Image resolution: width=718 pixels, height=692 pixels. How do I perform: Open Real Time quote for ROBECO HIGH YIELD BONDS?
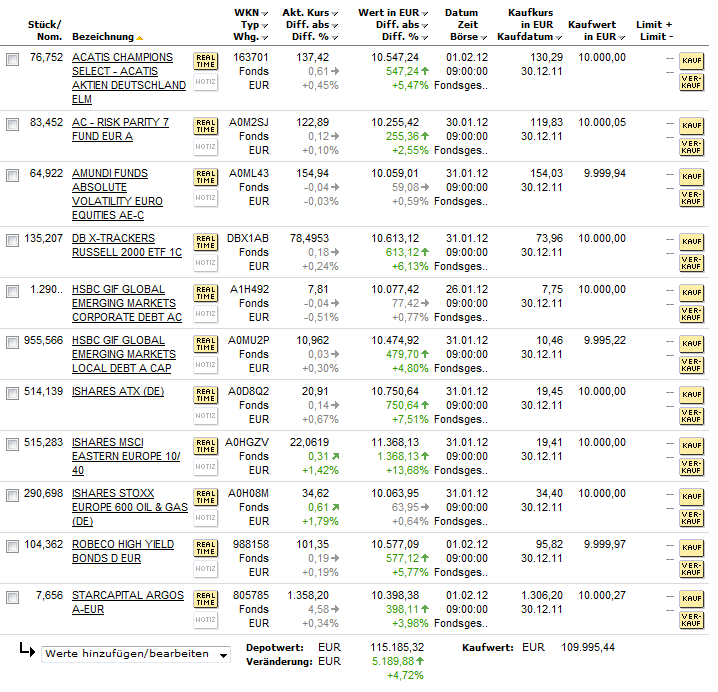tap(206, 547)
